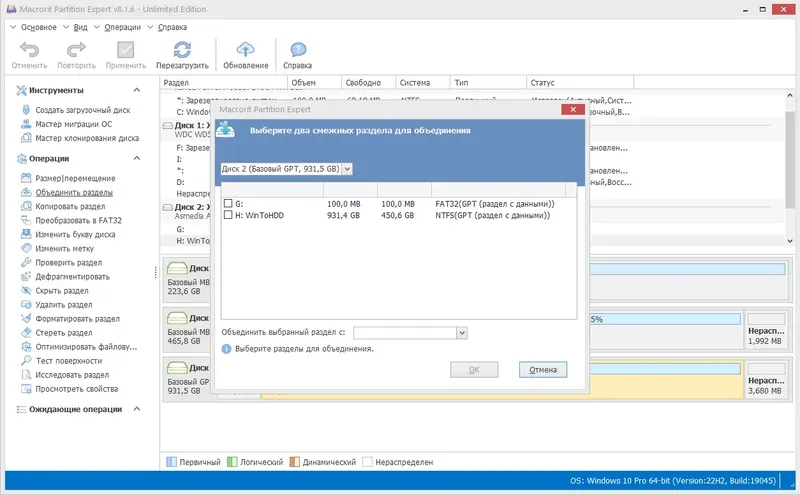Click the FAT32(GPT (раздел с данными)) cell
Image resolution: width=800 pixels, height=495 pixels.
pos(494,204)
